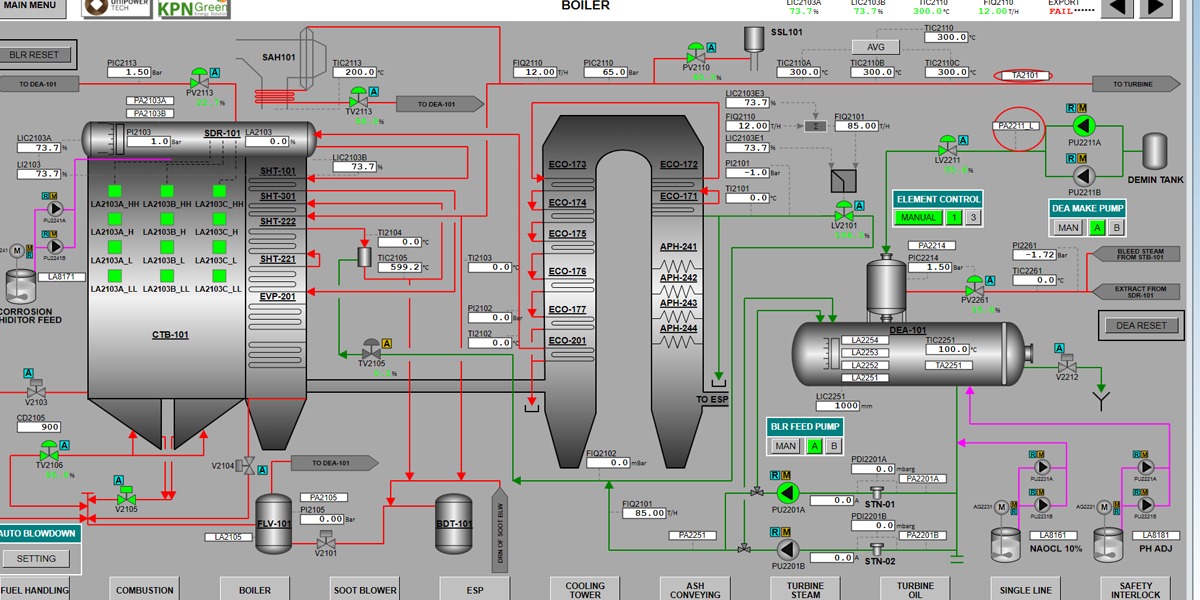Open the SOOT BLOWER tab
Image resolution: width=1200 pixels, height=600 pixels.
pos(365,589)
